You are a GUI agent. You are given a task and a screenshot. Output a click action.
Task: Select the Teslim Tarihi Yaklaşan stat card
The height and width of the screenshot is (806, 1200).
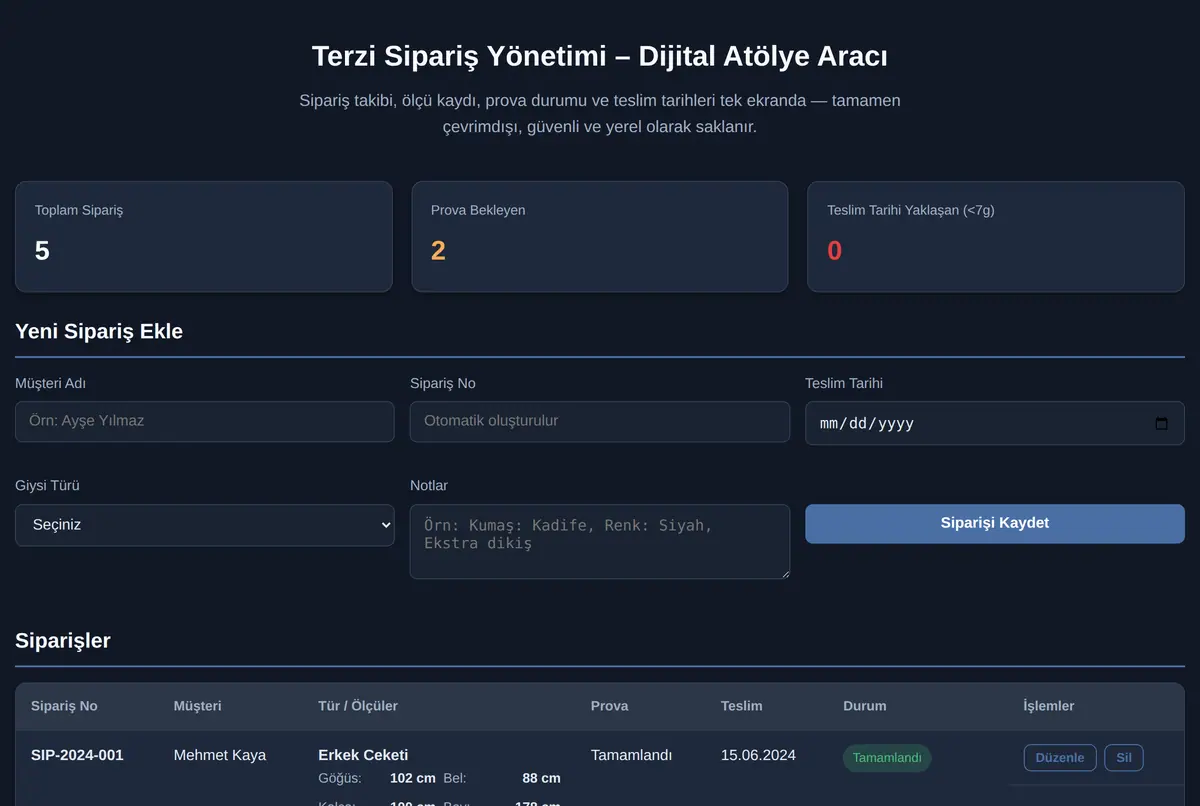pyautogui.click(x=996, y=237)
